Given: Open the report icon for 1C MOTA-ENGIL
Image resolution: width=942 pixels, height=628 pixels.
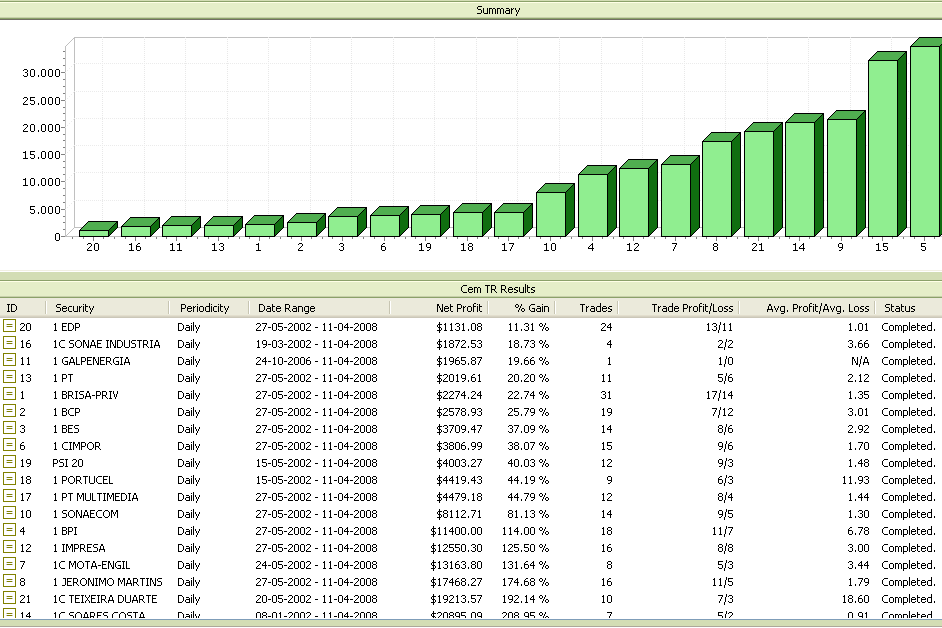Looking at the screenshot, I should coord(10,564).
